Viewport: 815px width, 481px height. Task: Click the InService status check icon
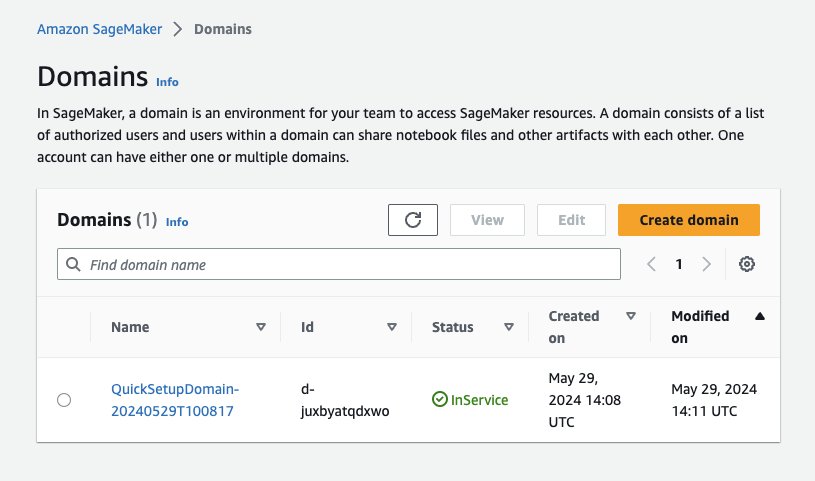coord(439,400)
